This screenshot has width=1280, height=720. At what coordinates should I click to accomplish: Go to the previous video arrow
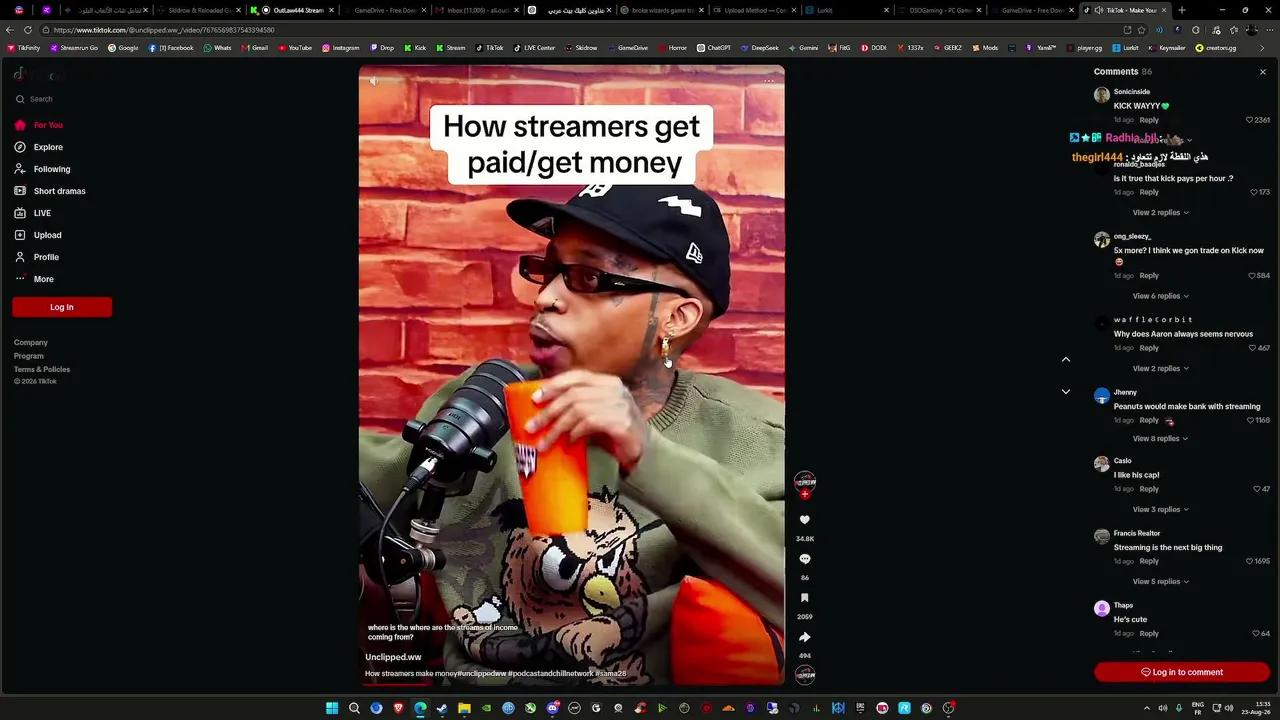pos(1066,359)
